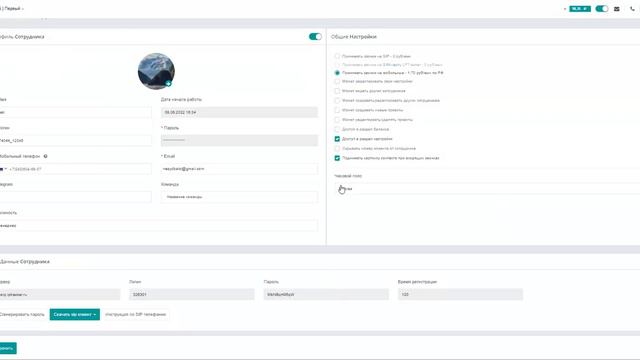Click the 'Общие Настройки' panel heading
Viewport: 640px width, 360px height.
(354, 37)
